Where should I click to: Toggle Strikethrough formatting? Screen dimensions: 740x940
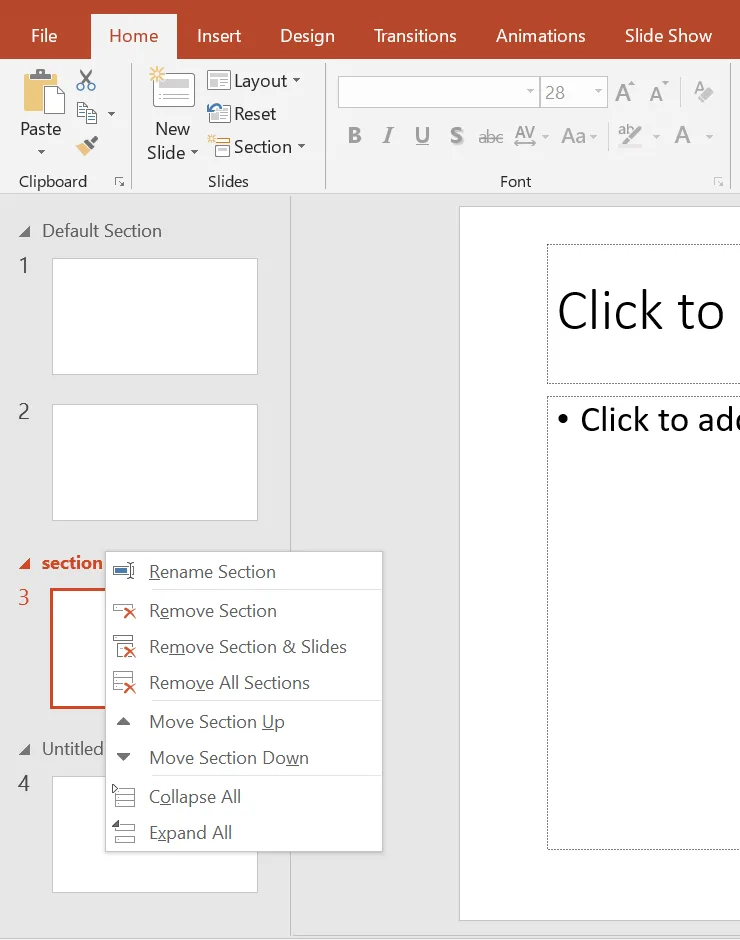[491, 137]
